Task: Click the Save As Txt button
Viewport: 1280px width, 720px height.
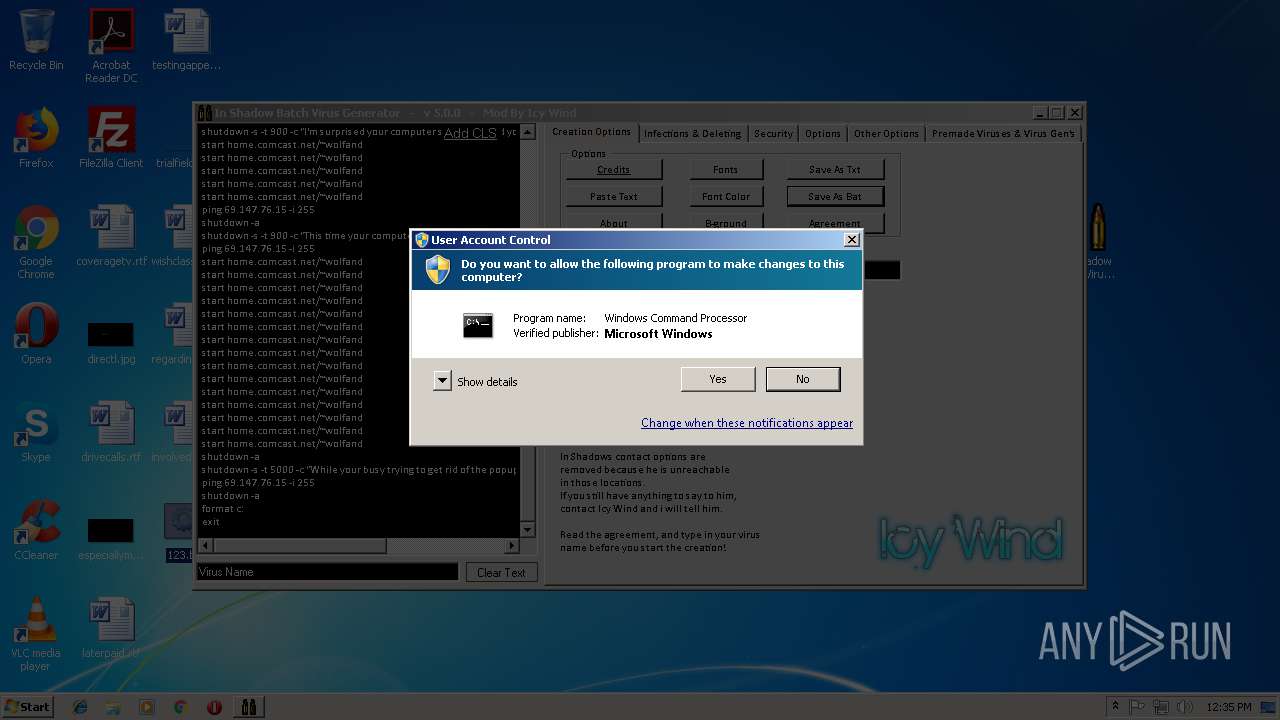Action: click(834, 170)
